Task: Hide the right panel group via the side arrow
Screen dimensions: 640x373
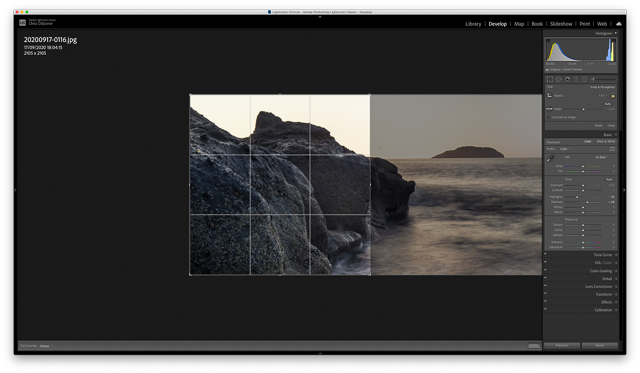Action: click(624, 190)
